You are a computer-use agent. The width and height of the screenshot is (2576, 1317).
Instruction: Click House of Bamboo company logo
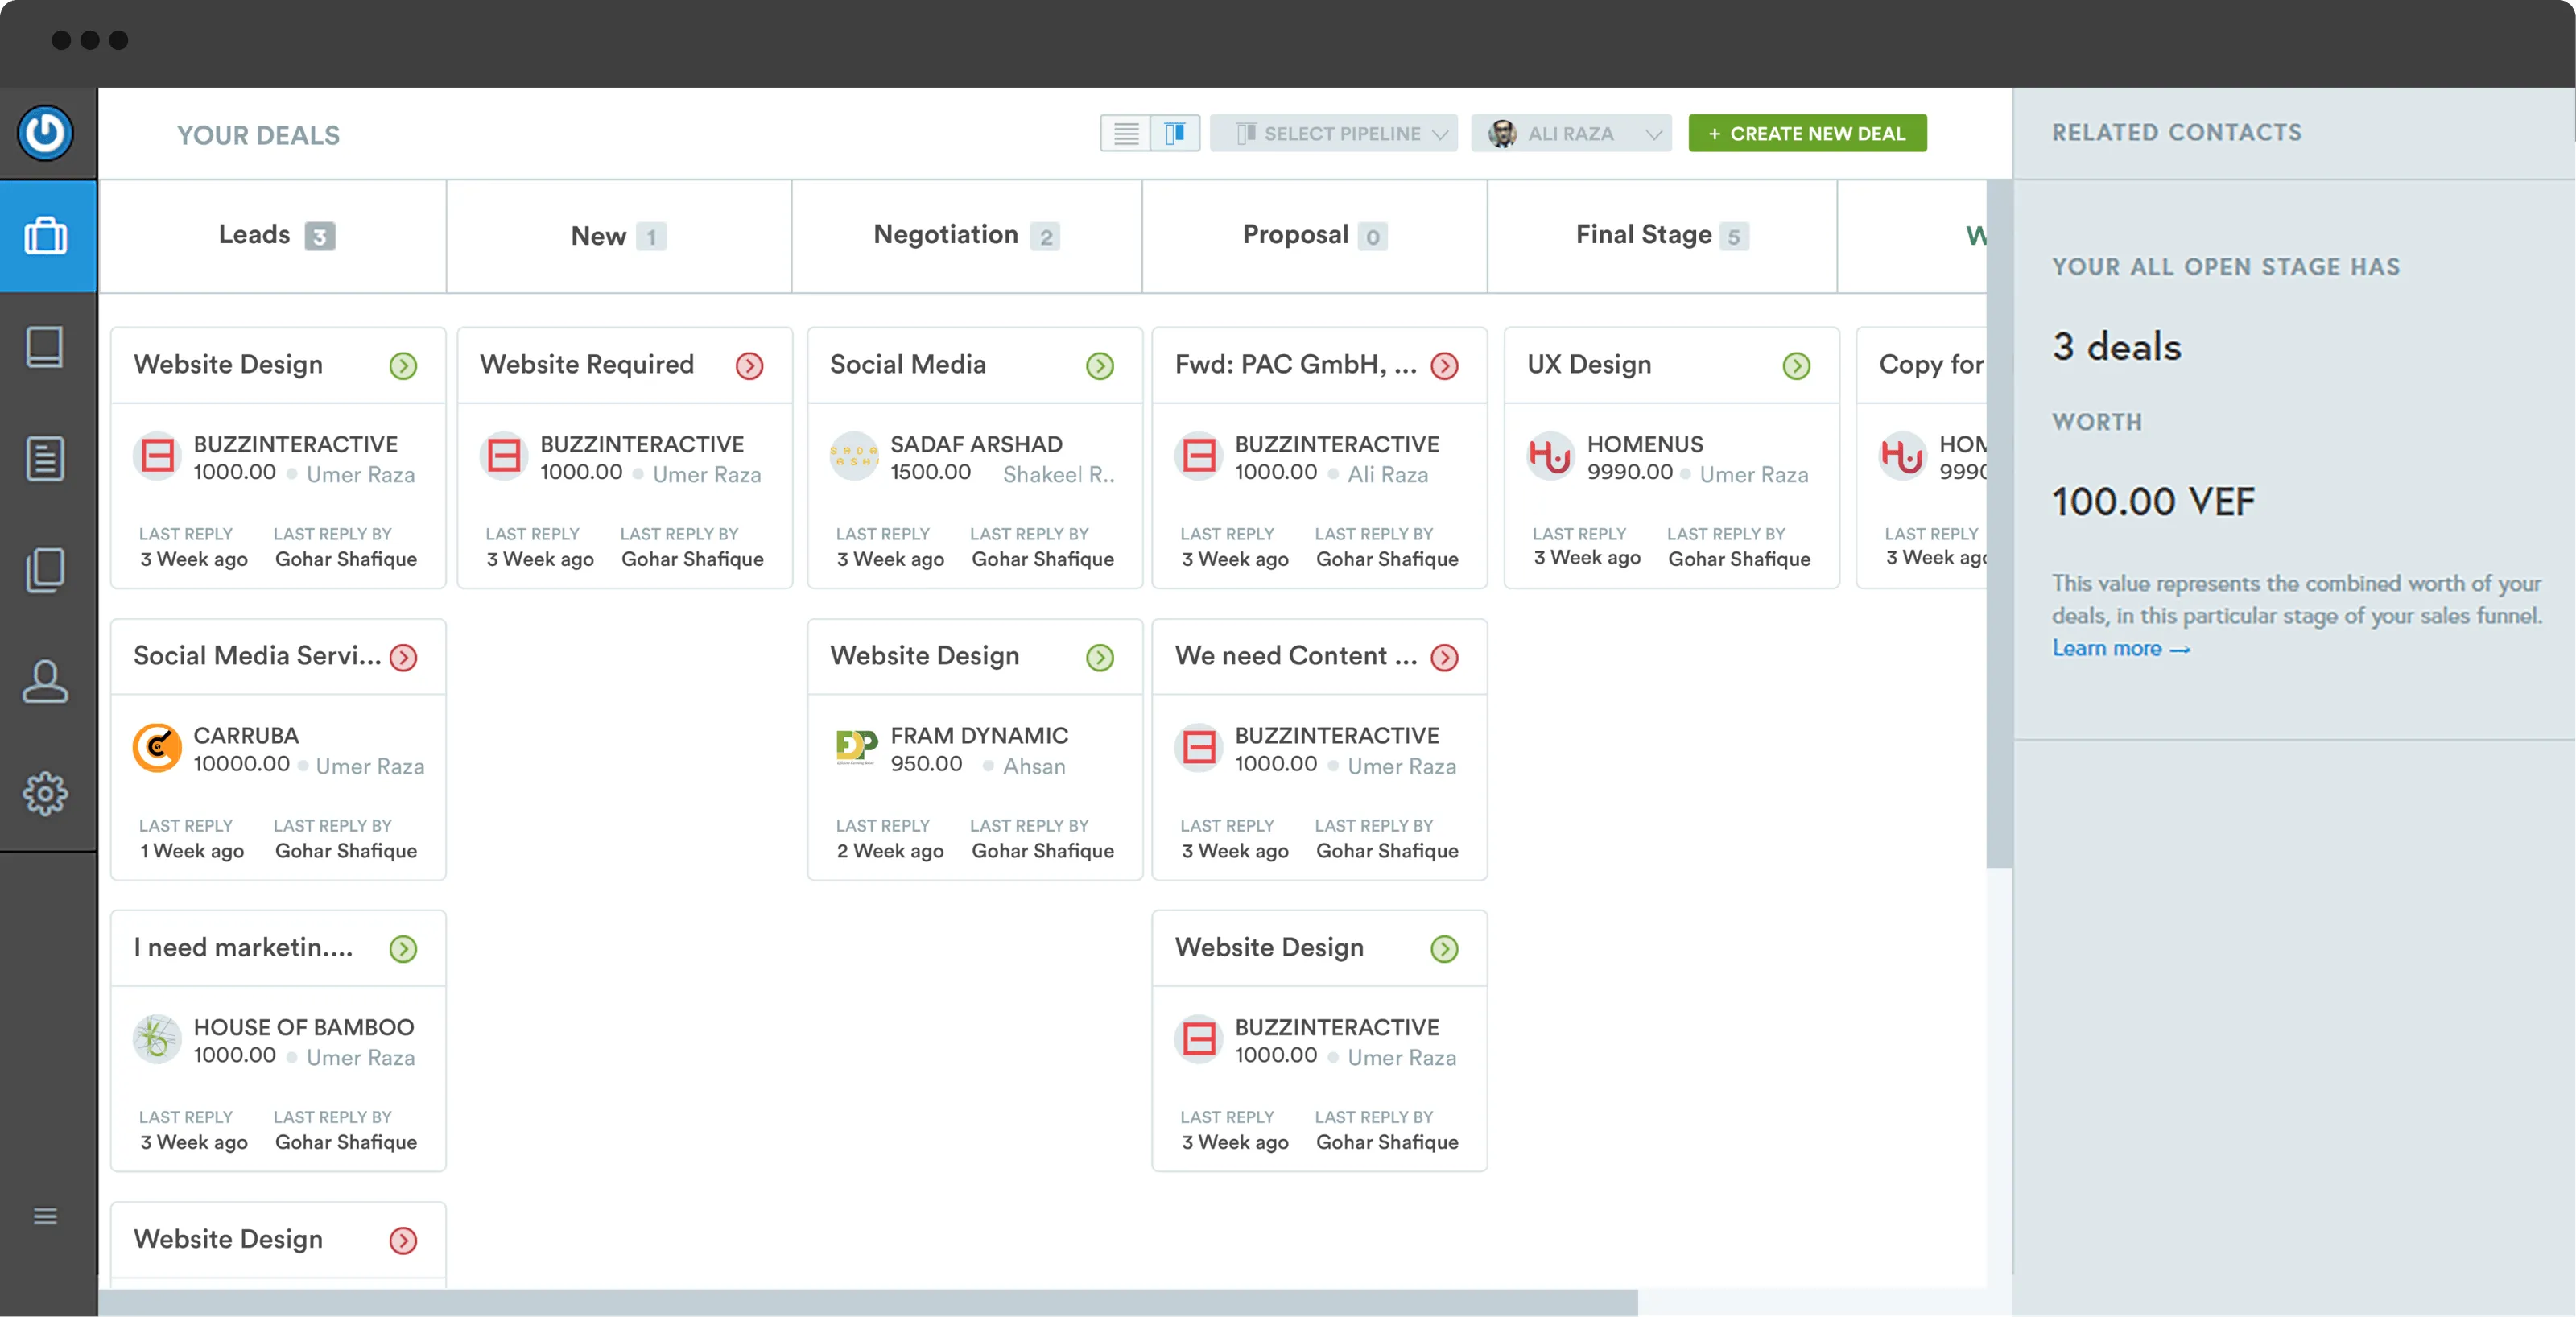(x=157, y=1039)
